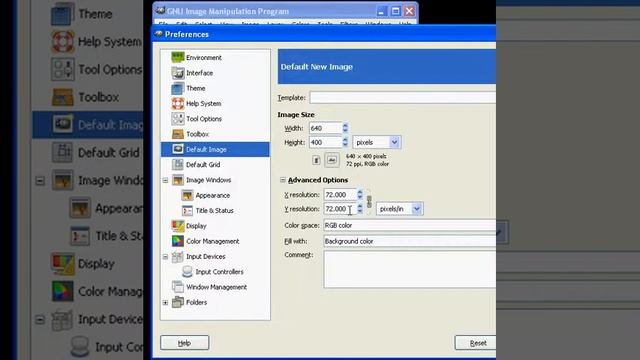Select the Image Windows icon
This screenshot has width=640, height=360.
[x=178, y=180]
